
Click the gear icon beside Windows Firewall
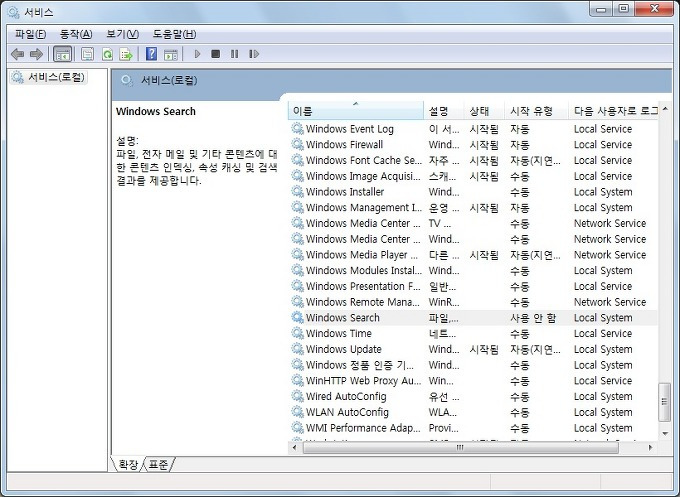(x=298, y=144)
